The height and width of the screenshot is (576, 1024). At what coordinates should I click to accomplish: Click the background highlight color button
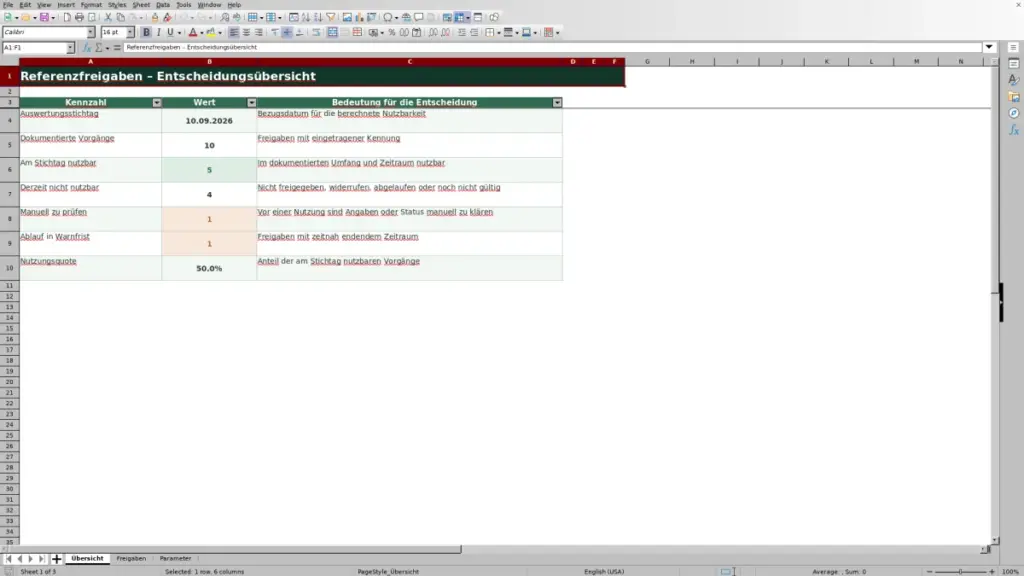(x=211, y=33)
